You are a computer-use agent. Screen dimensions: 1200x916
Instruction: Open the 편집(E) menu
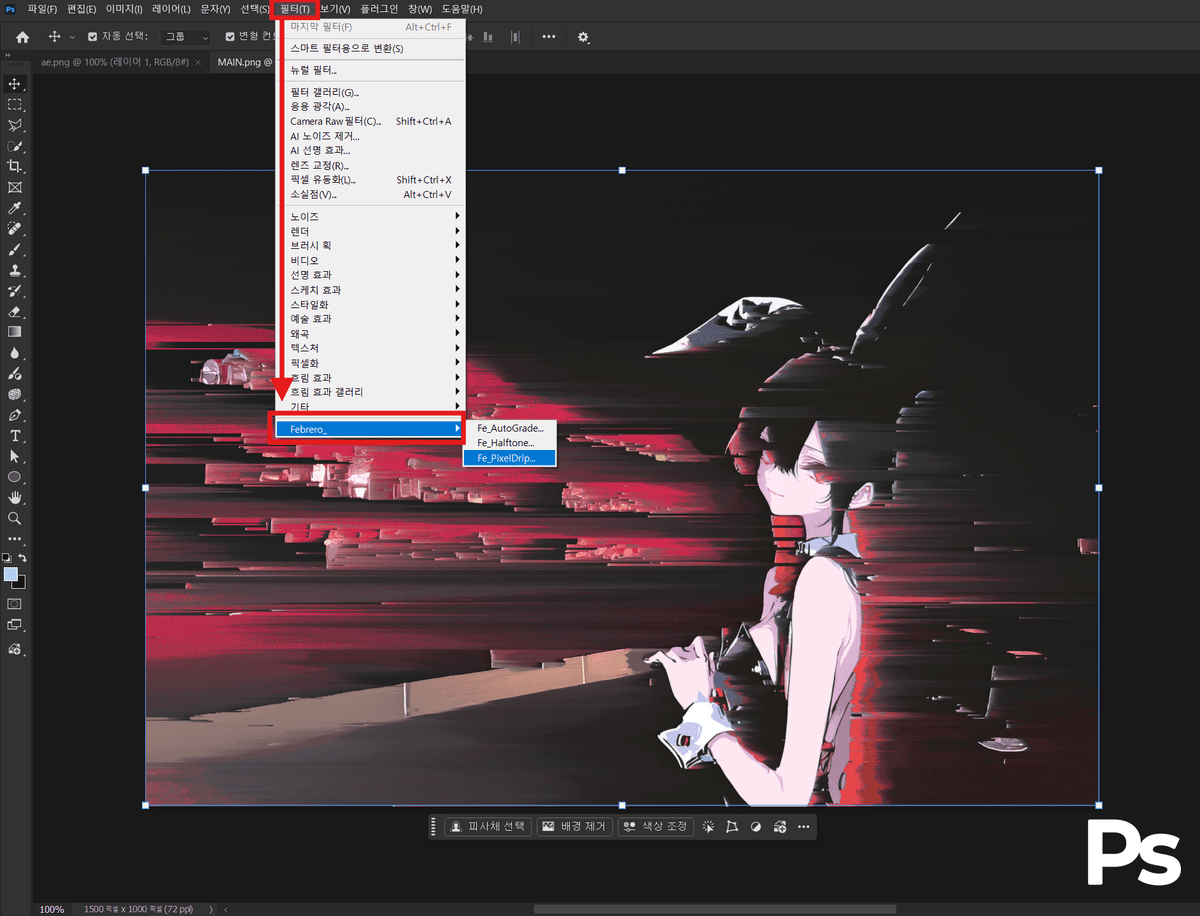coord(82,9)
